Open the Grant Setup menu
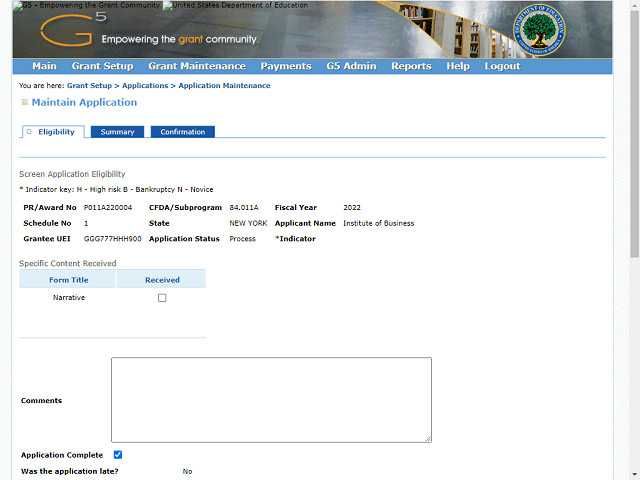The height and width of the screenshot is (480, 640). (102, 66)
